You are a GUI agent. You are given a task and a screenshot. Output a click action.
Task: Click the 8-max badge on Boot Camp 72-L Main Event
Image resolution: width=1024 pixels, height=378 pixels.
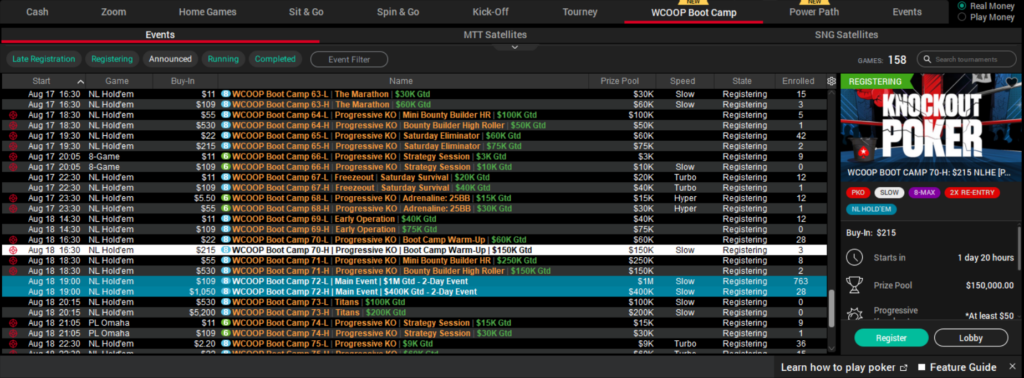pos(225,281)
